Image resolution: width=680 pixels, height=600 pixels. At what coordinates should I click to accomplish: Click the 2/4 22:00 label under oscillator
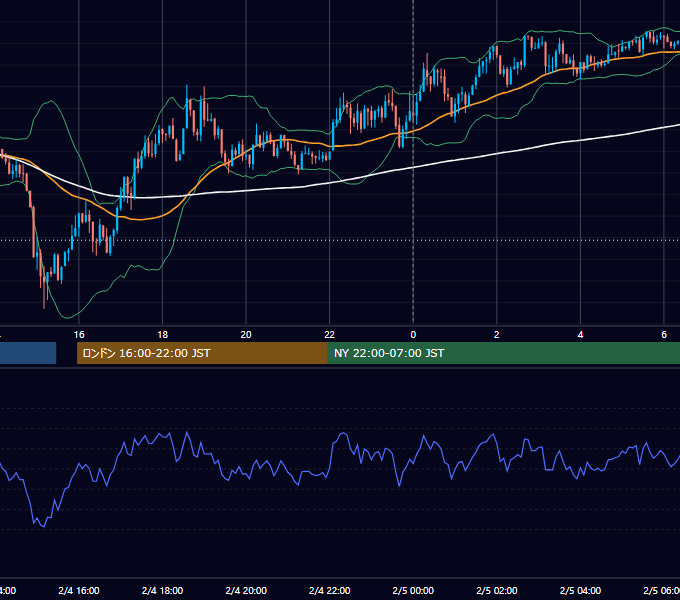(330, 590)
